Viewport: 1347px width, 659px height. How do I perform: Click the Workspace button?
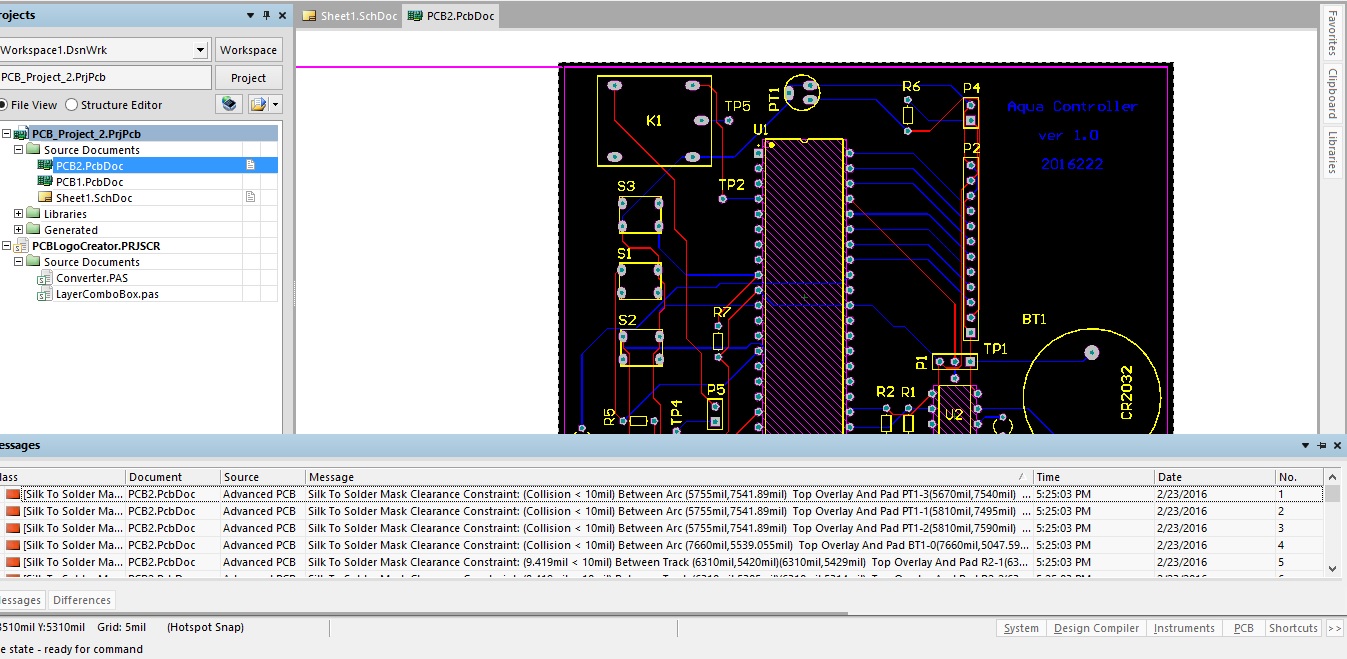(x=248, y=50)
